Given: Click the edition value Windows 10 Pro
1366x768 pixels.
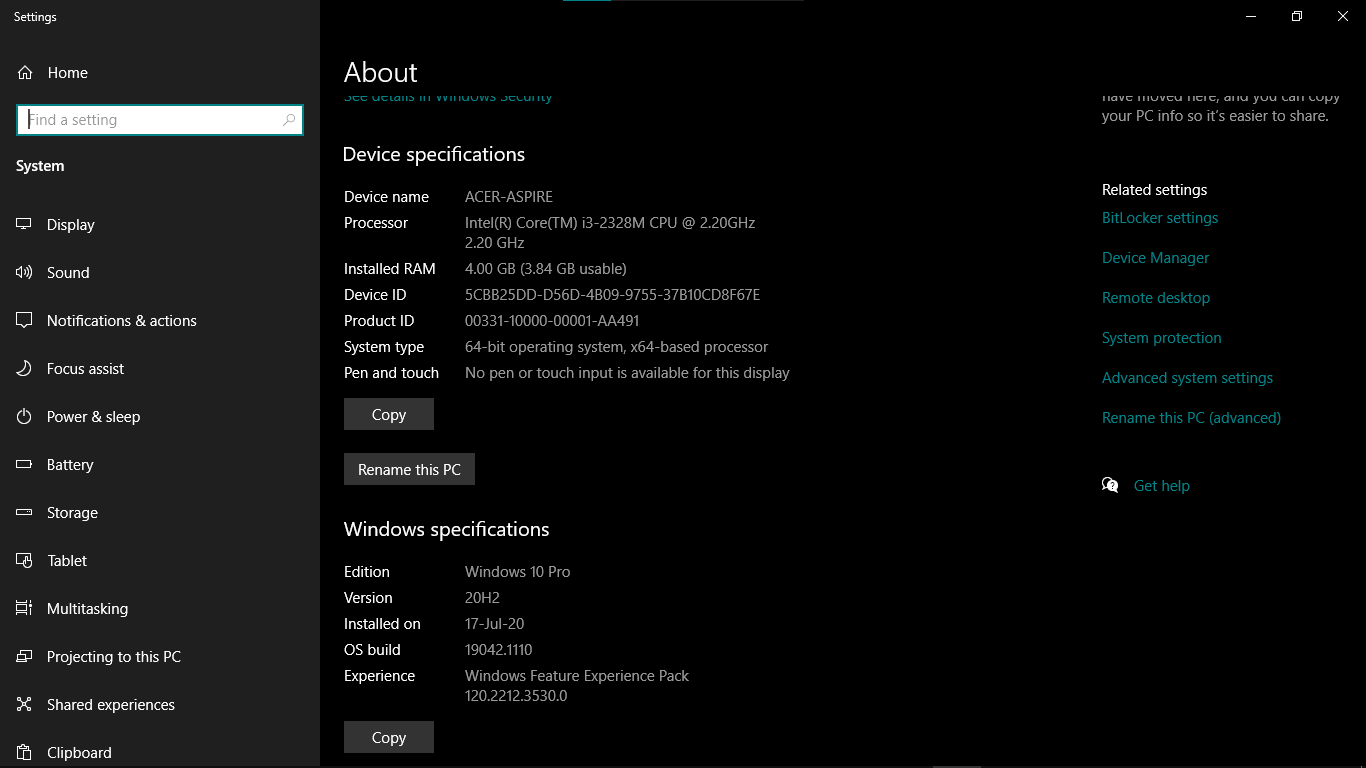Looking at the screenshot, I should coord(517,572).
